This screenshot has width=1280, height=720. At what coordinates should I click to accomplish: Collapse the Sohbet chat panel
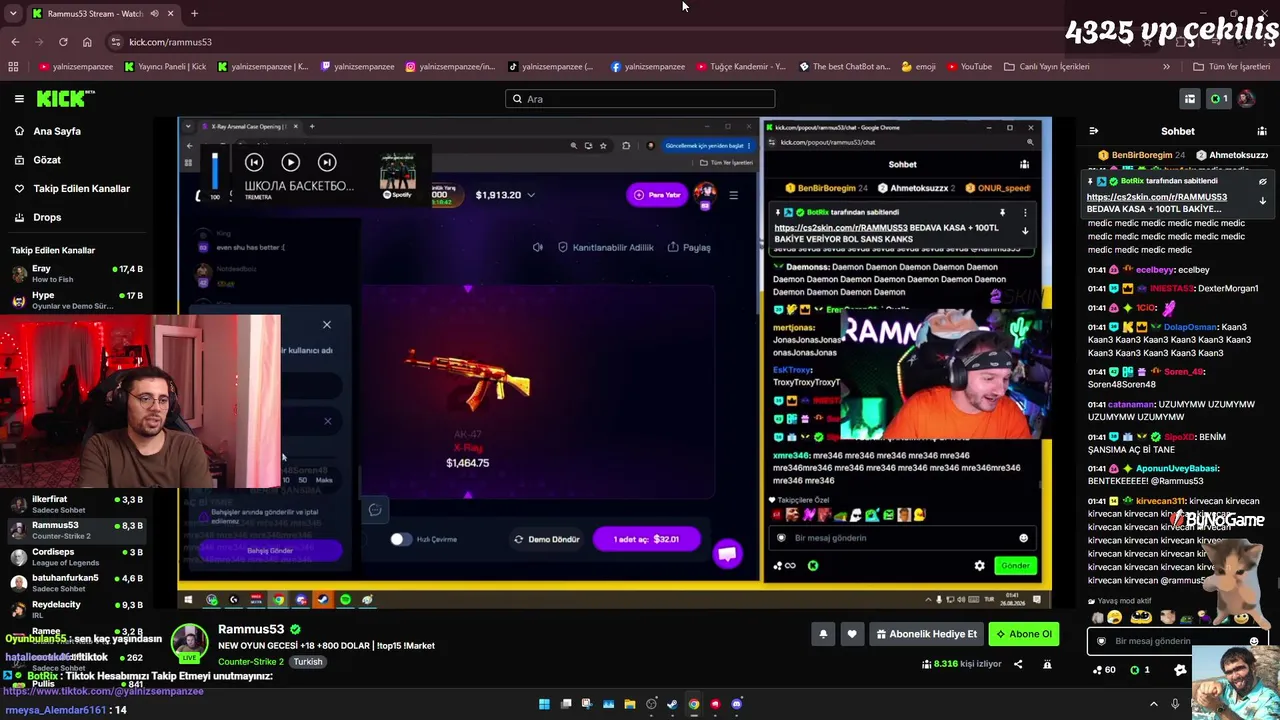click(1094, 131)
